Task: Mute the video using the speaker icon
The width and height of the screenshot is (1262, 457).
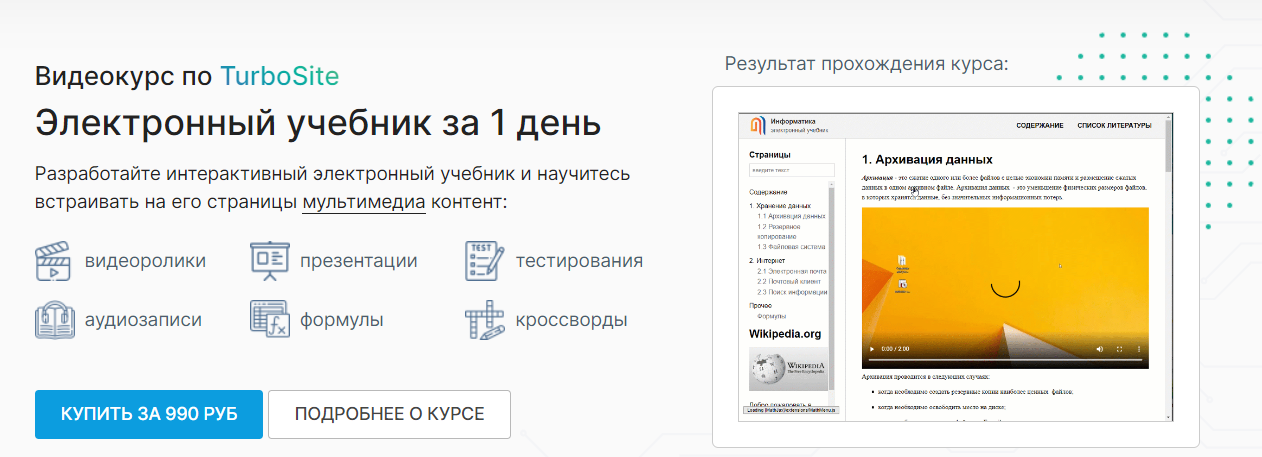Action: [x=1099, y=350]
